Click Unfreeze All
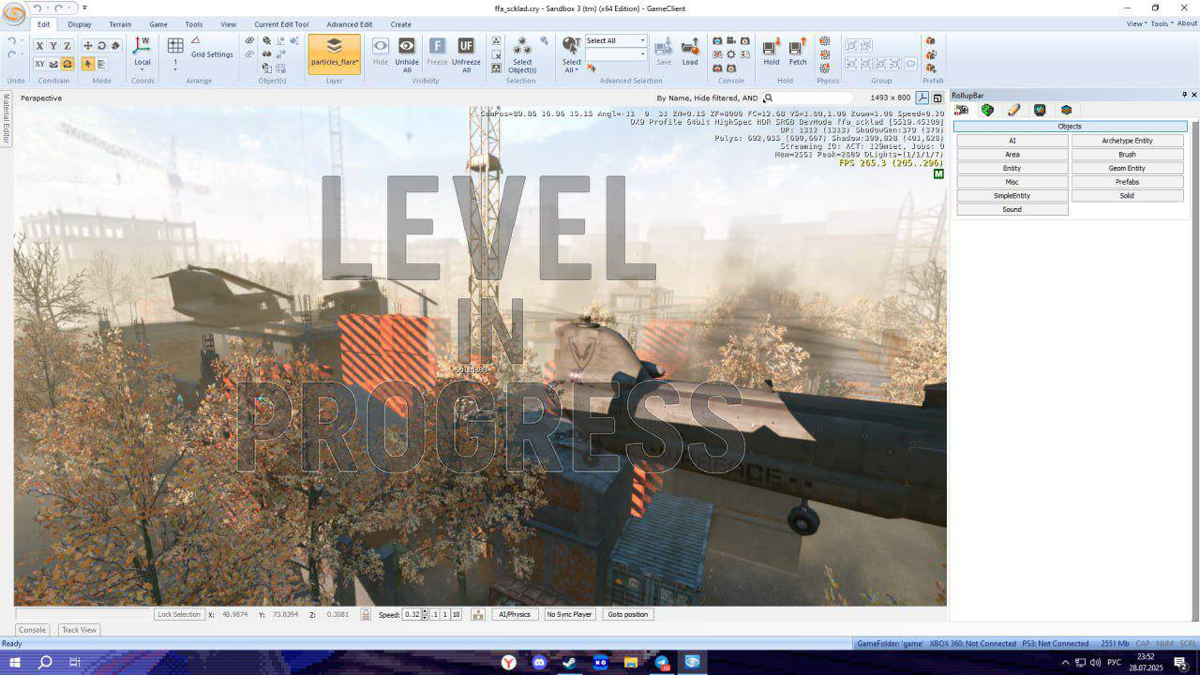This screenshot has width=1200, height=675. 466,54
